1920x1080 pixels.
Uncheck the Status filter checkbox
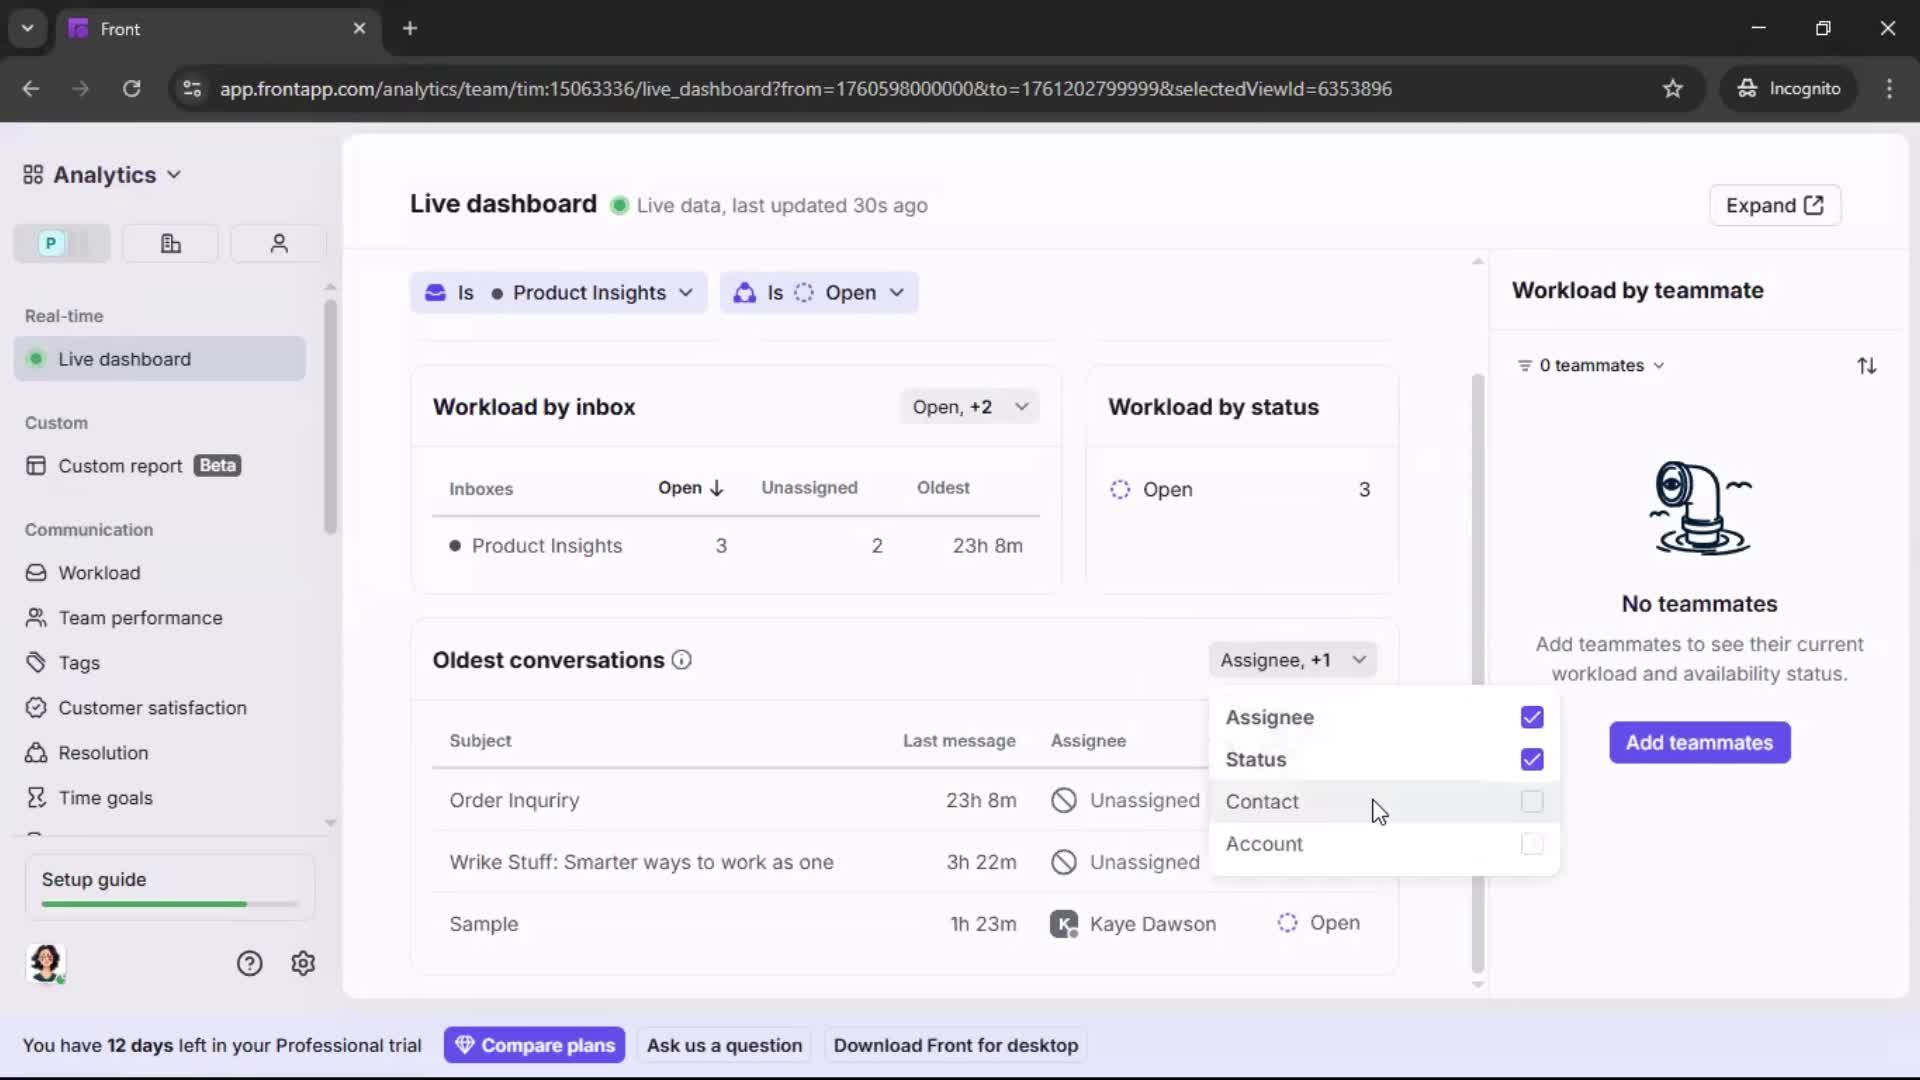click(1532, 760)
